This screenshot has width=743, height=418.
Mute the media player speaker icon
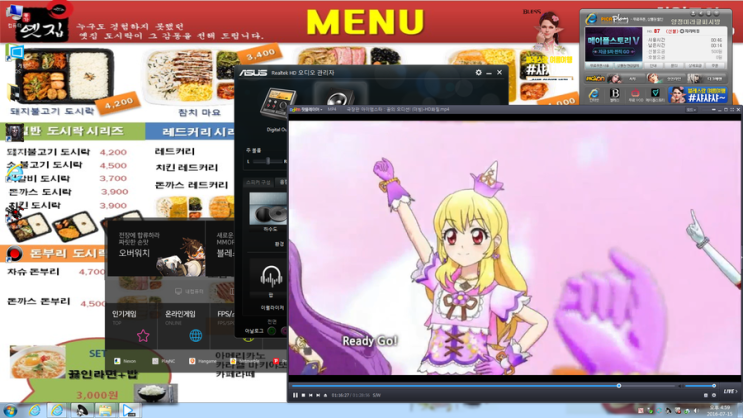tap(681, 386)
